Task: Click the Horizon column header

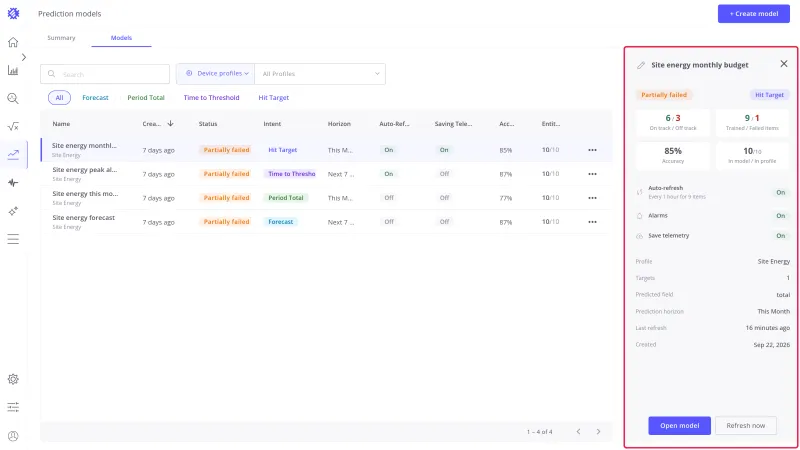Action: click(339, 124)
